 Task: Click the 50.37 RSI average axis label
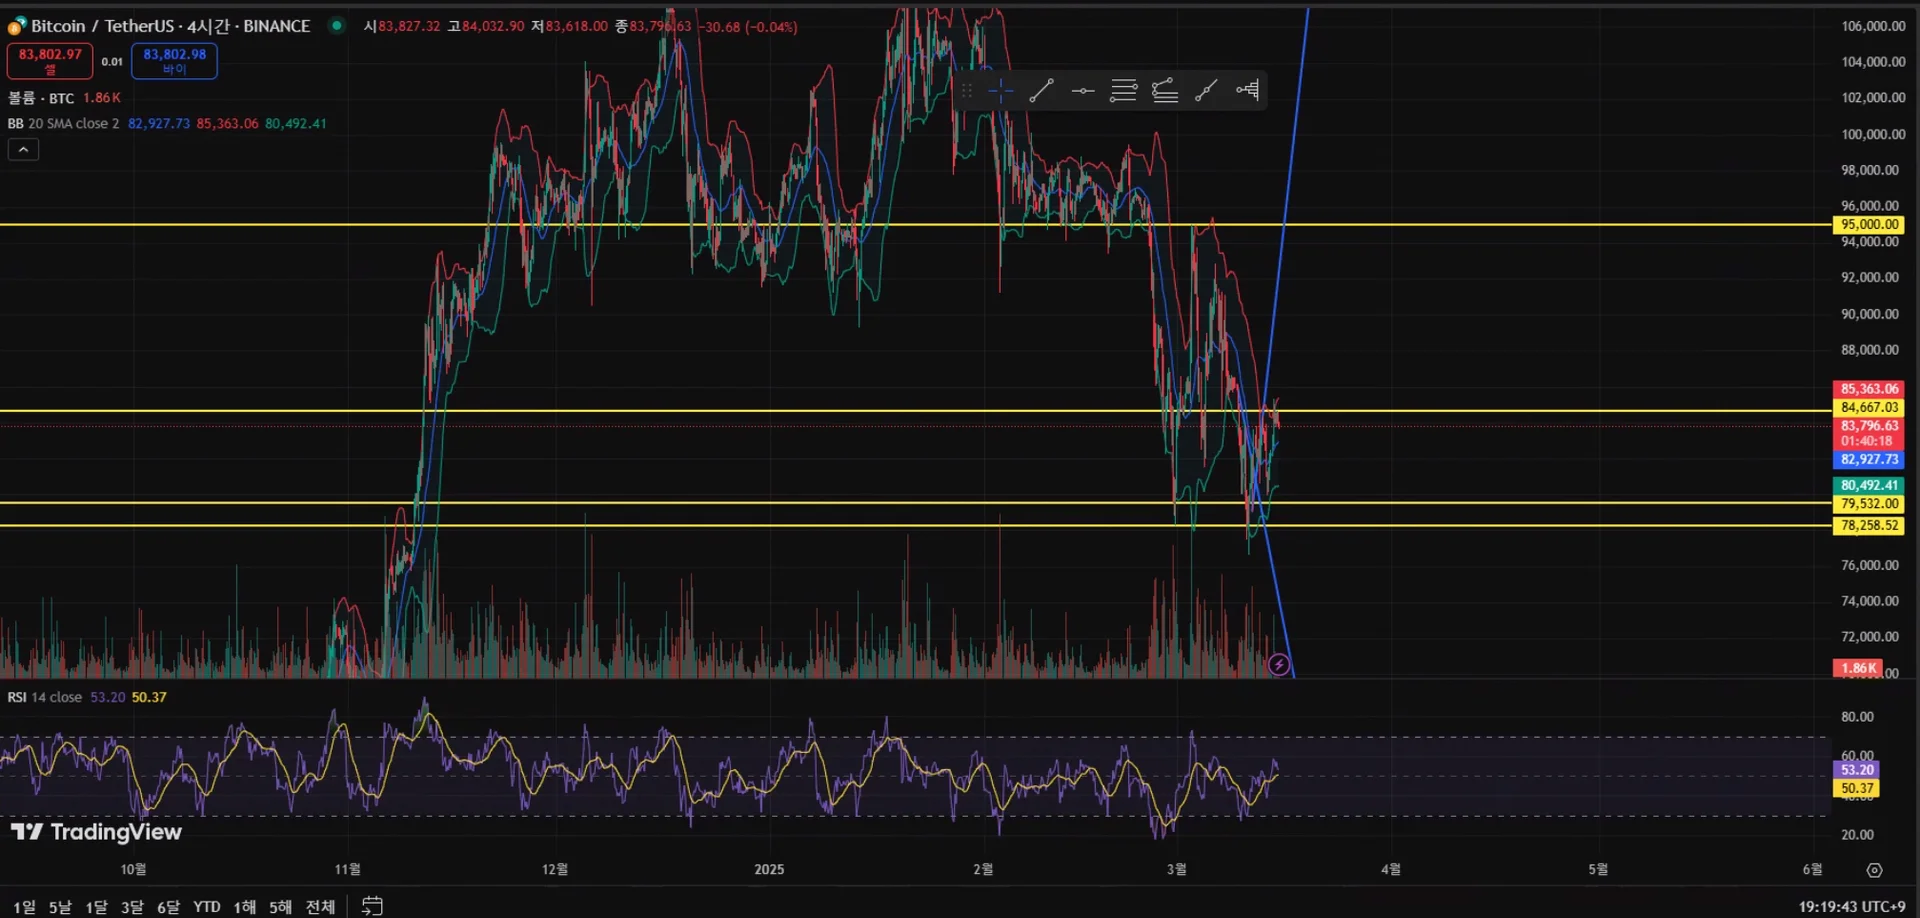click(1857, 788)
